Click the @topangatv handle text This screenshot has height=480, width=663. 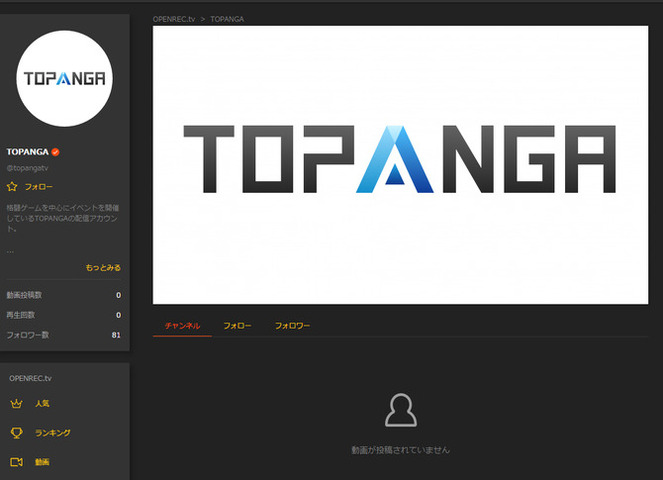point(27,168)
